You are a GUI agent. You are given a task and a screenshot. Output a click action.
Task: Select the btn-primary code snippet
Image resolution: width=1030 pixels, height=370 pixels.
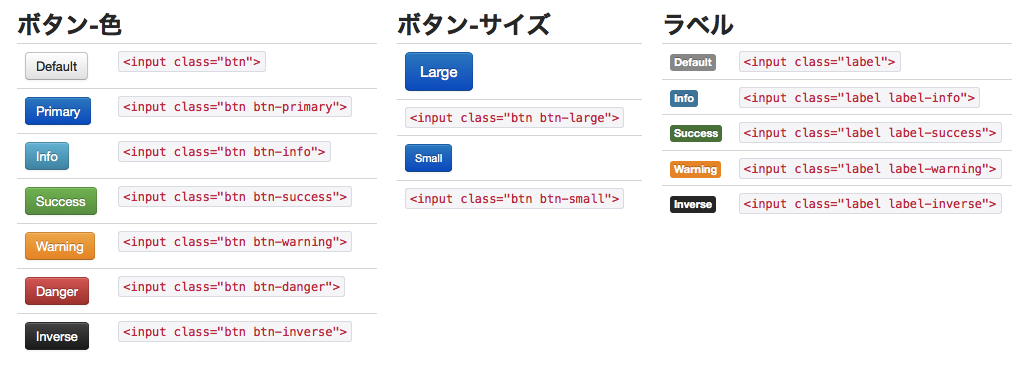(235, 106)
